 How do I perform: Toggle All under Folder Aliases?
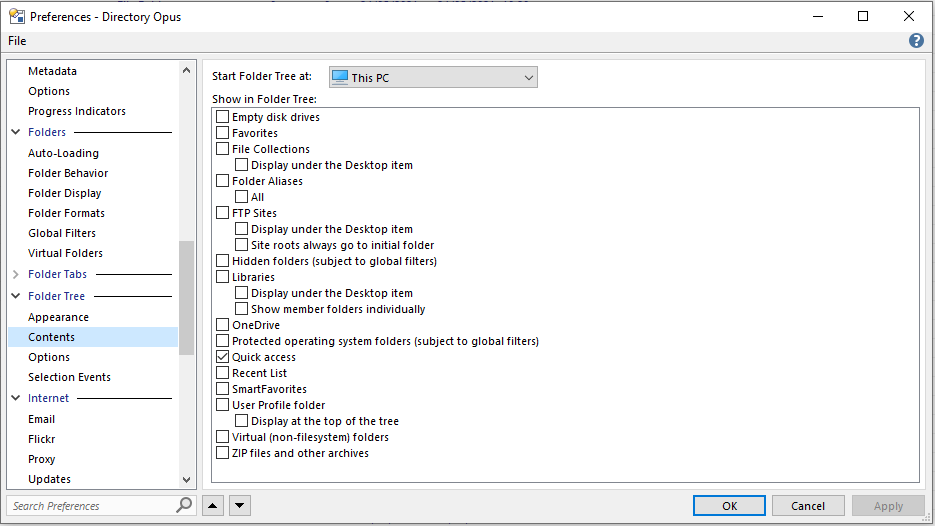[242, 197]
